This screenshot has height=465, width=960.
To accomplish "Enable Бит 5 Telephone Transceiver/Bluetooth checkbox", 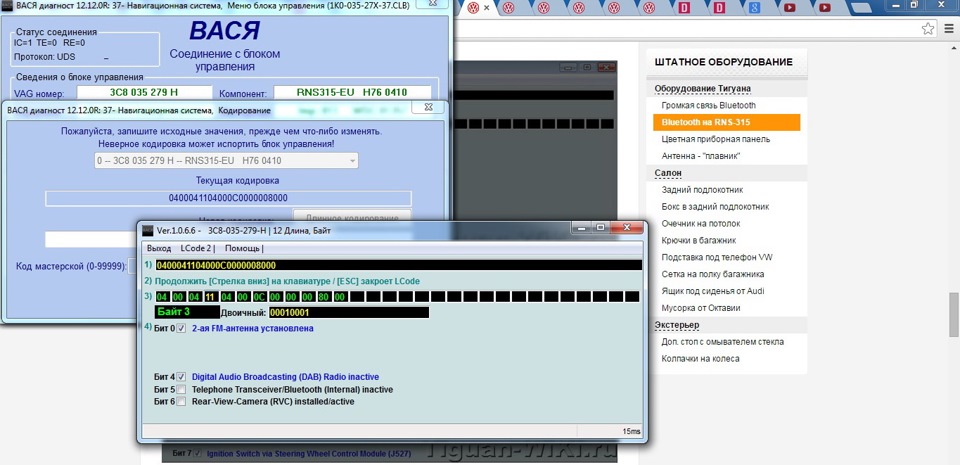I will 181,389.
